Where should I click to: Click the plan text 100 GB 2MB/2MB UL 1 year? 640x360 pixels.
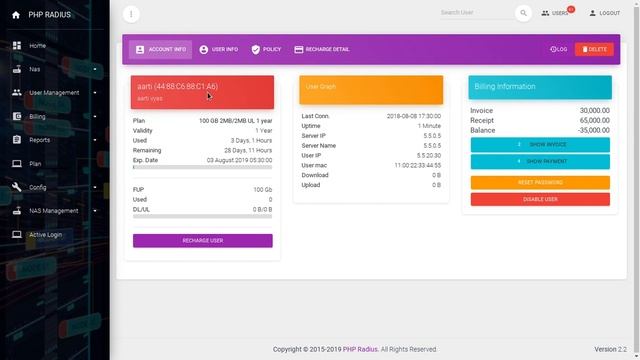(236, 121)
